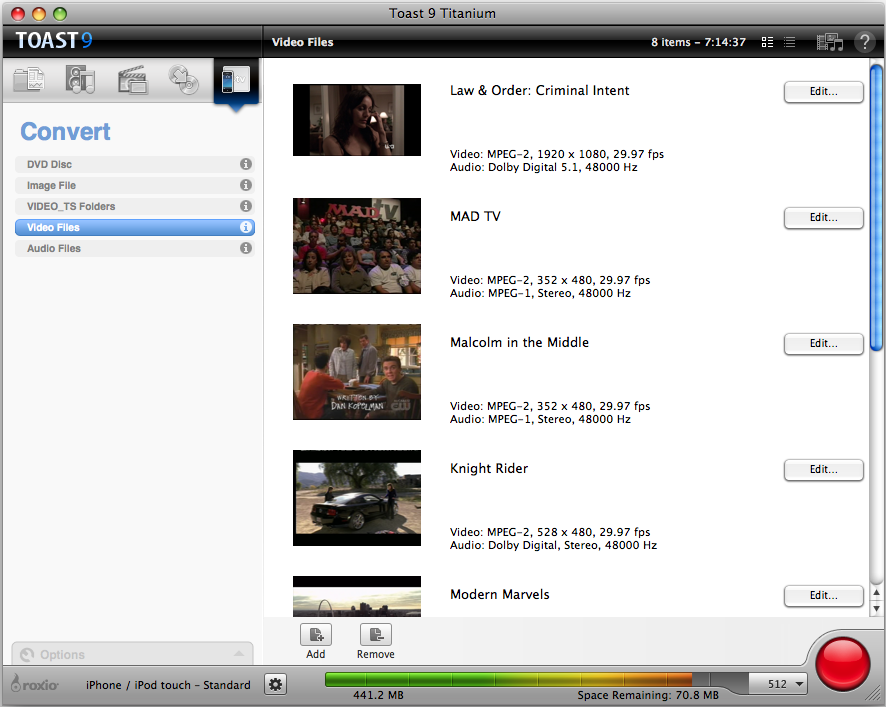Switch to compact list view
The width and height of the screenshot is (886, 707).
789,42
